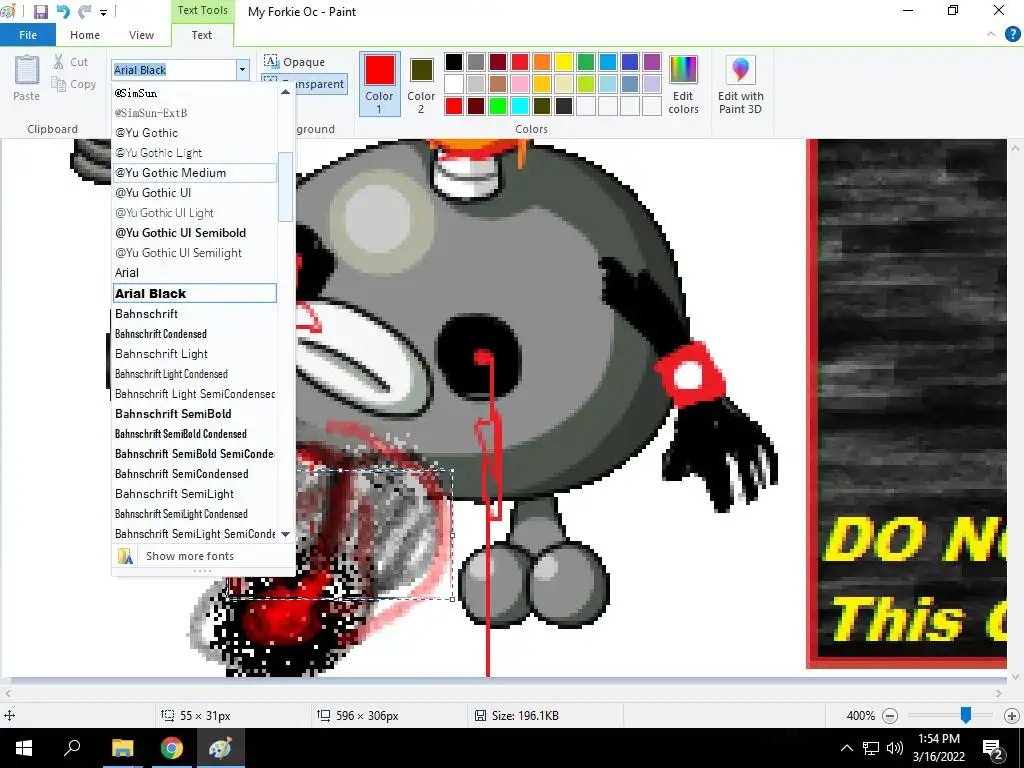Activate the Color 2 background button
This screenshot has height=768, width=1024.
click(421, 84)
